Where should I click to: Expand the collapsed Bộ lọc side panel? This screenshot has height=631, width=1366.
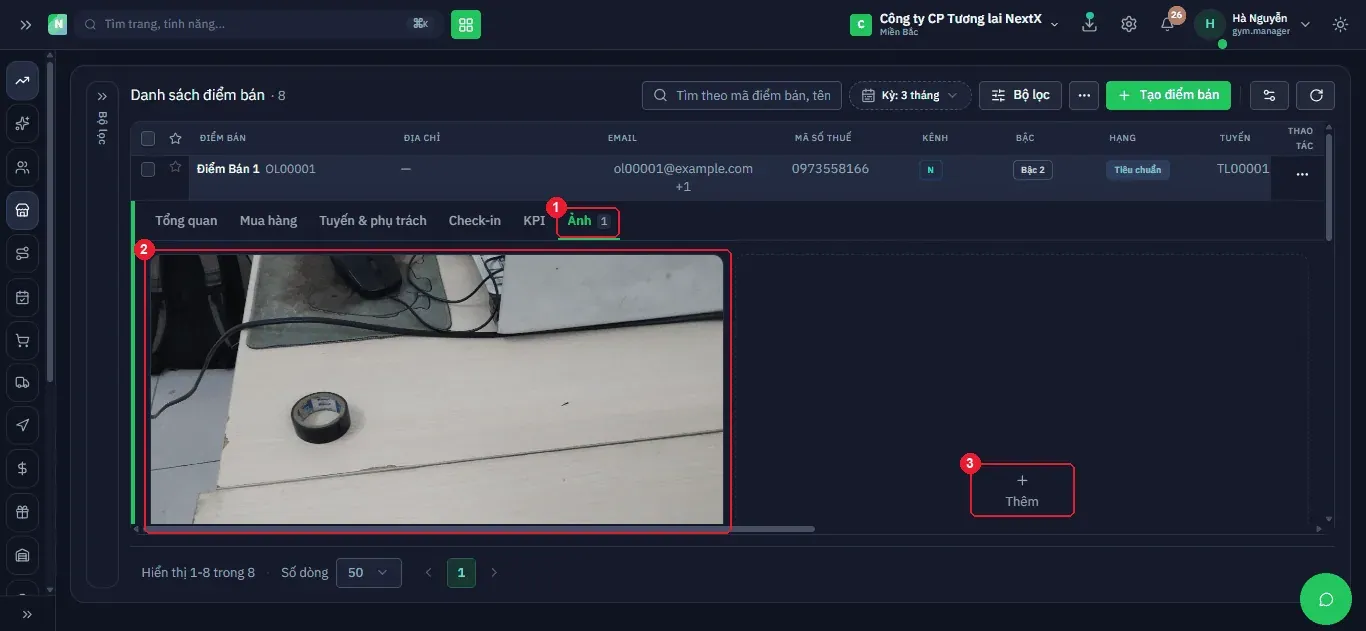pyautogui.click(x=102, y=96)
